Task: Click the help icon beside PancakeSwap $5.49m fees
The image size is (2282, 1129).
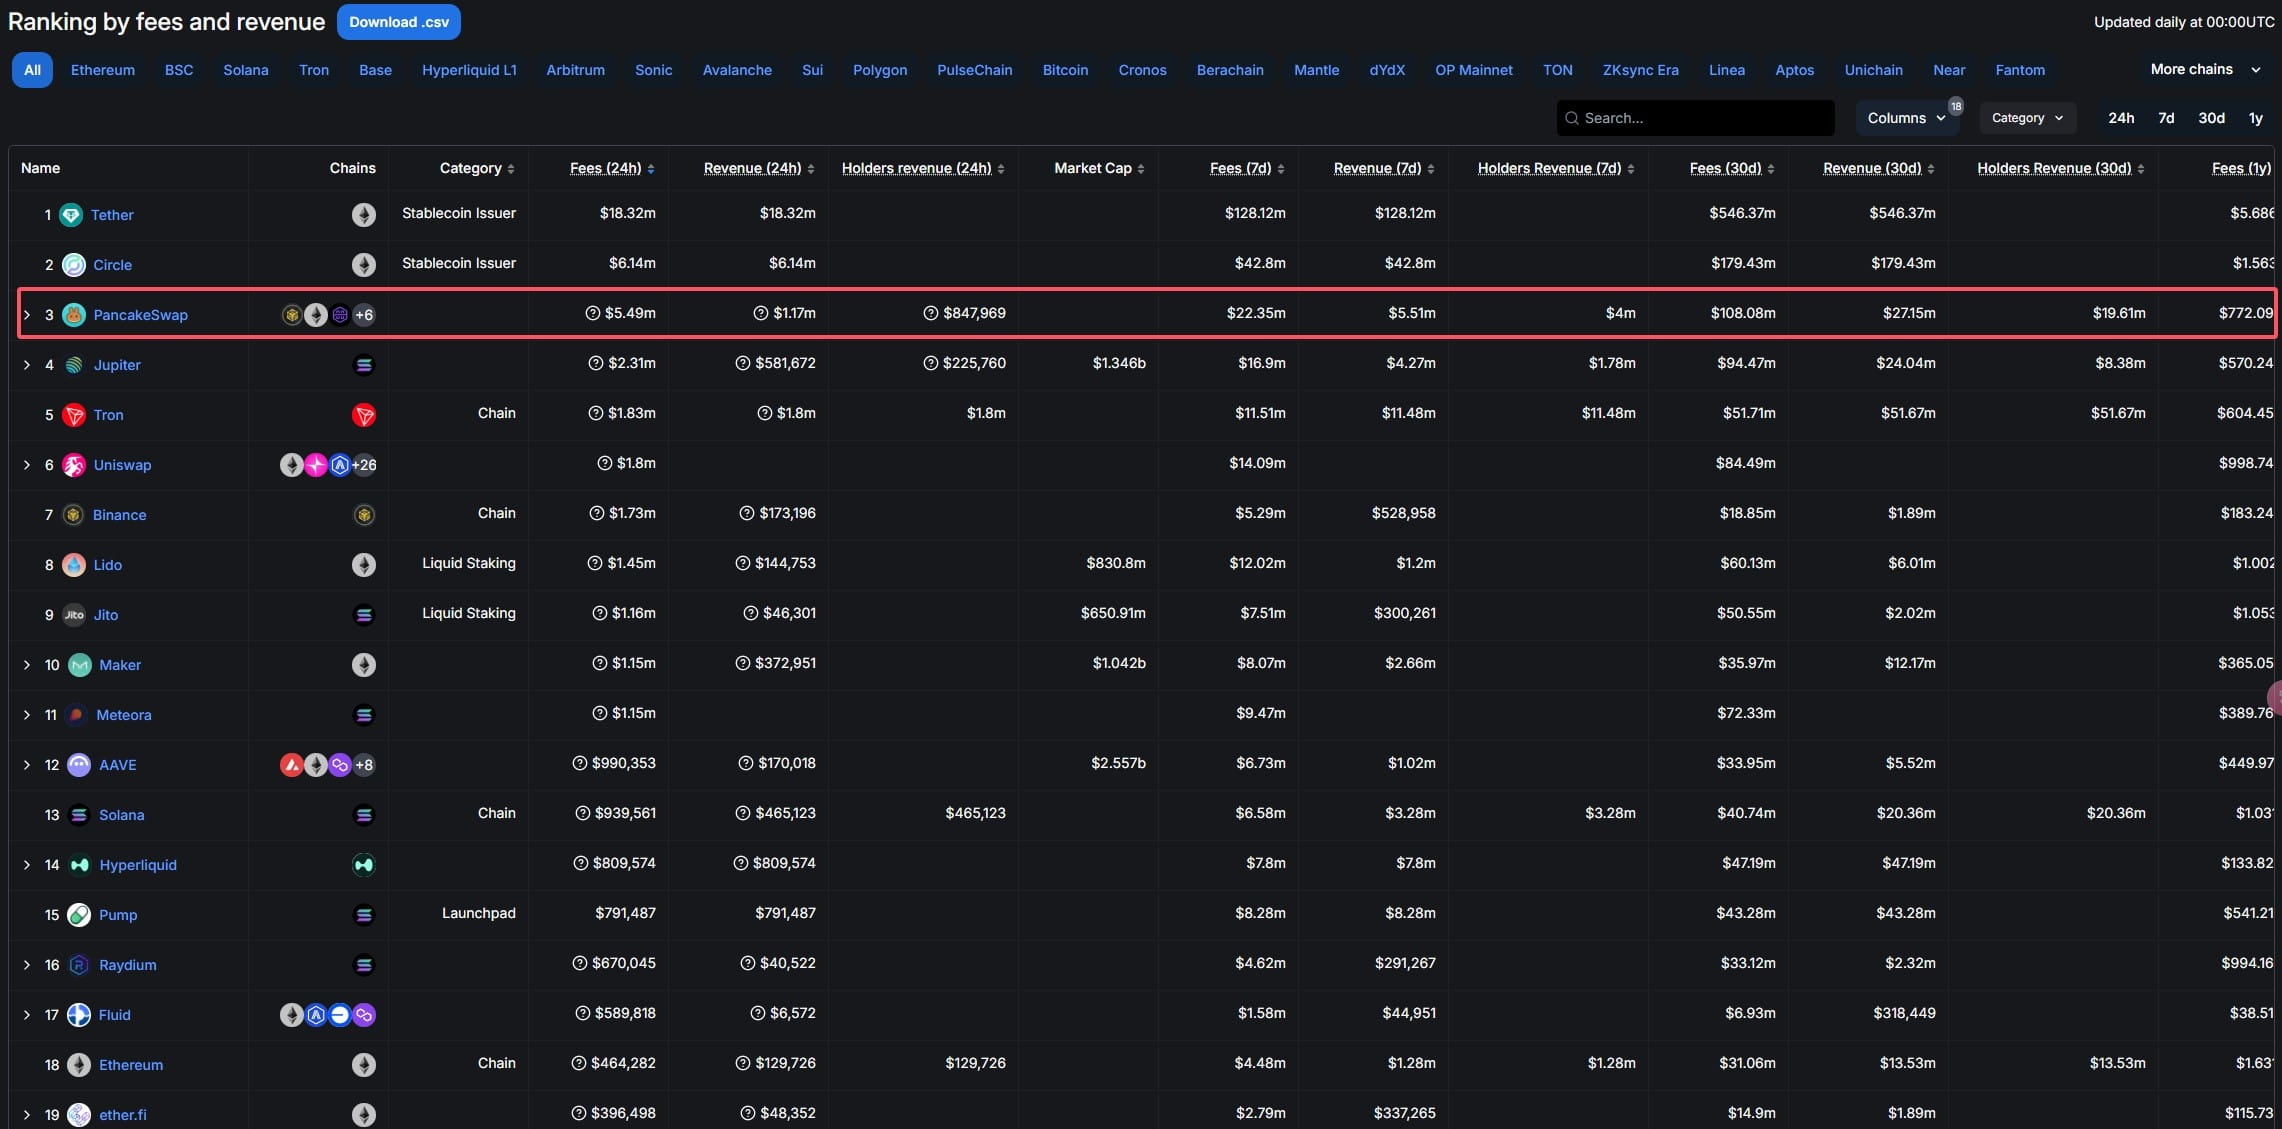Action: [593, 313]
